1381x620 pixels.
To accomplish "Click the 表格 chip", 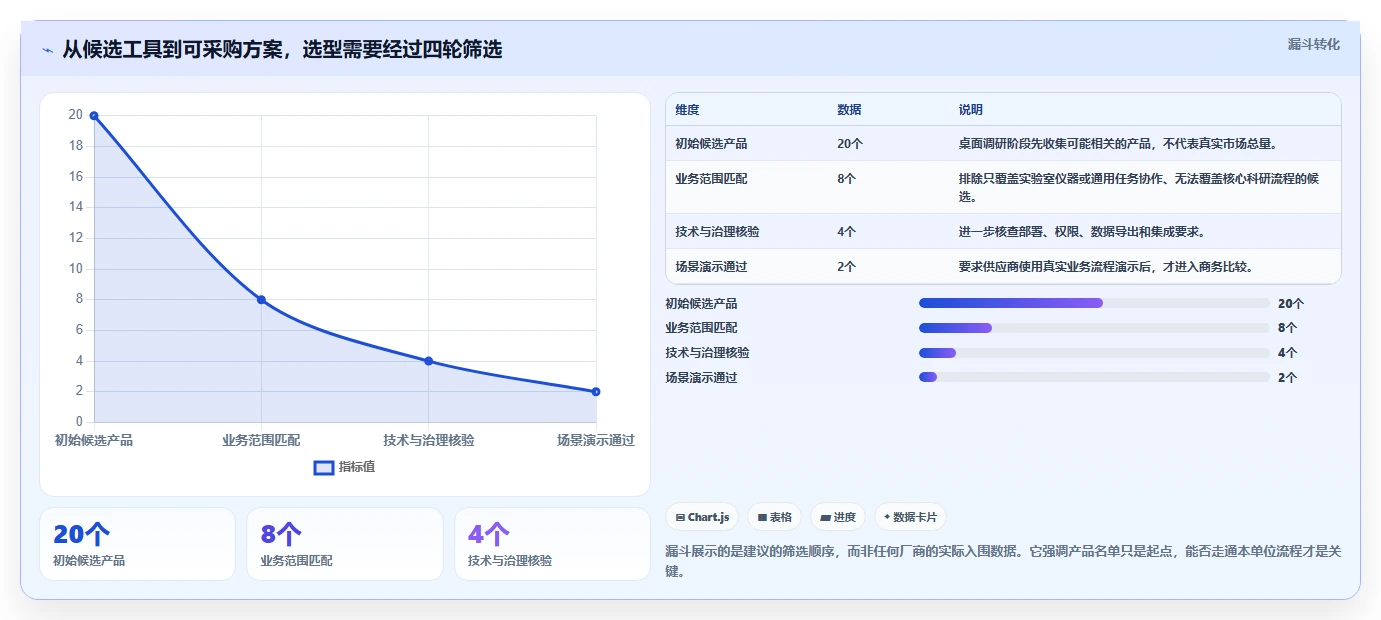I will coord(775,517).
